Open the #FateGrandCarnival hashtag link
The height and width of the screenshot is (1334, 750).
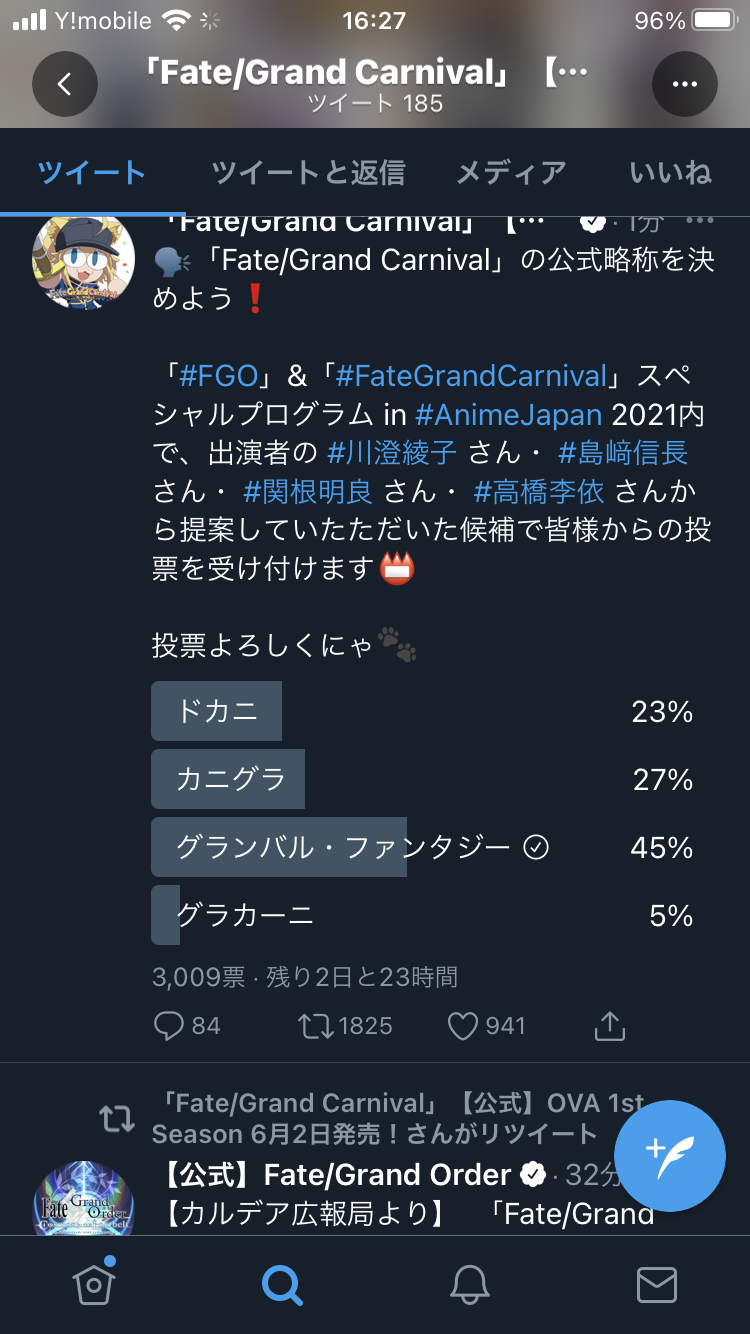[x=472, y=376]
